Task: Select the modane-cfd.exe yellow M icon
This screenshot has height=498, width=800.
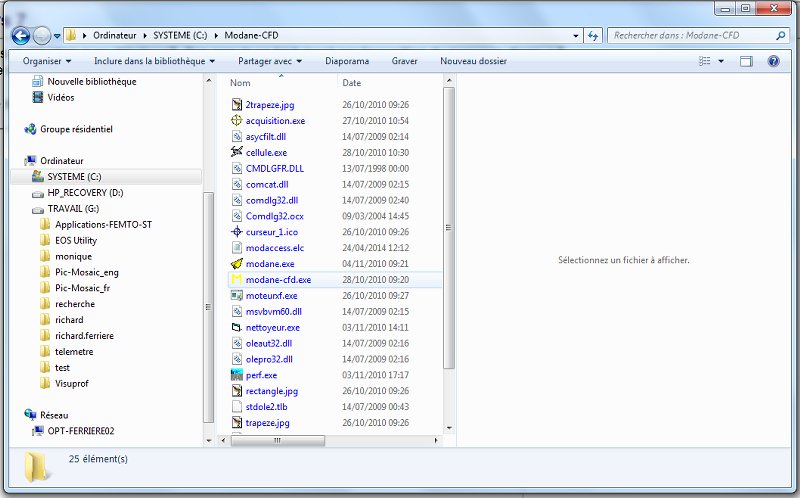Action: (237, 279)
